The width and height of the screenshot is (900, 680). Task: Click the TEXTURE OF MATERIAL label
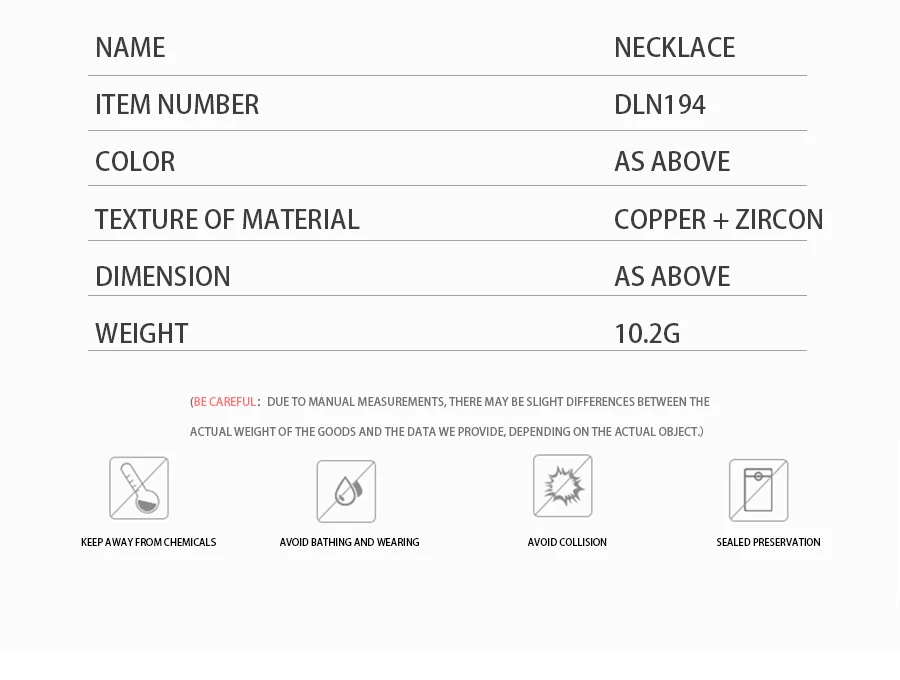click(x=227, y=220)
